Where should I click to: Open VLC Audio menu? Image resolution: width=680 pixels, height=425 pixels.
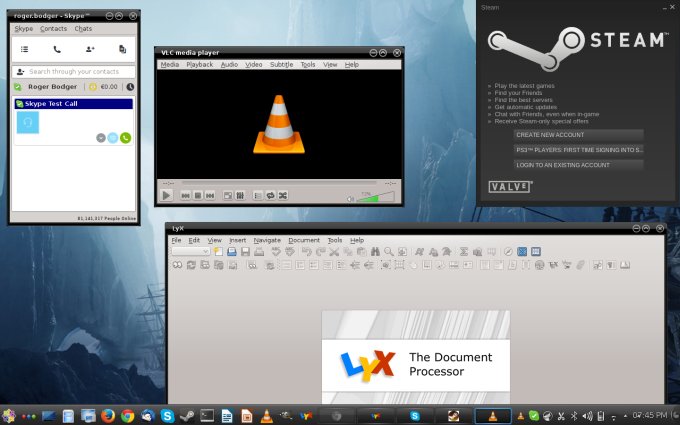229,65
